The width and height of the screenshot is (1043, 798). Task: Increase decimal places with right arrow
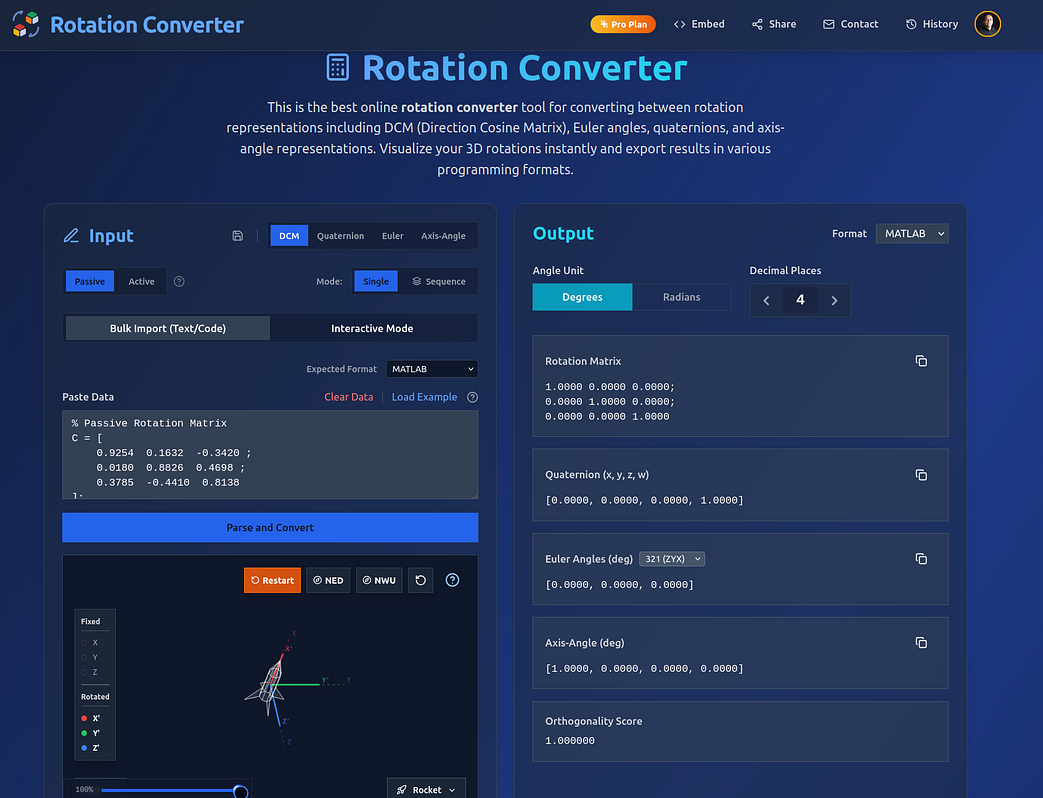pyautogui.click(x=834, y=300)
